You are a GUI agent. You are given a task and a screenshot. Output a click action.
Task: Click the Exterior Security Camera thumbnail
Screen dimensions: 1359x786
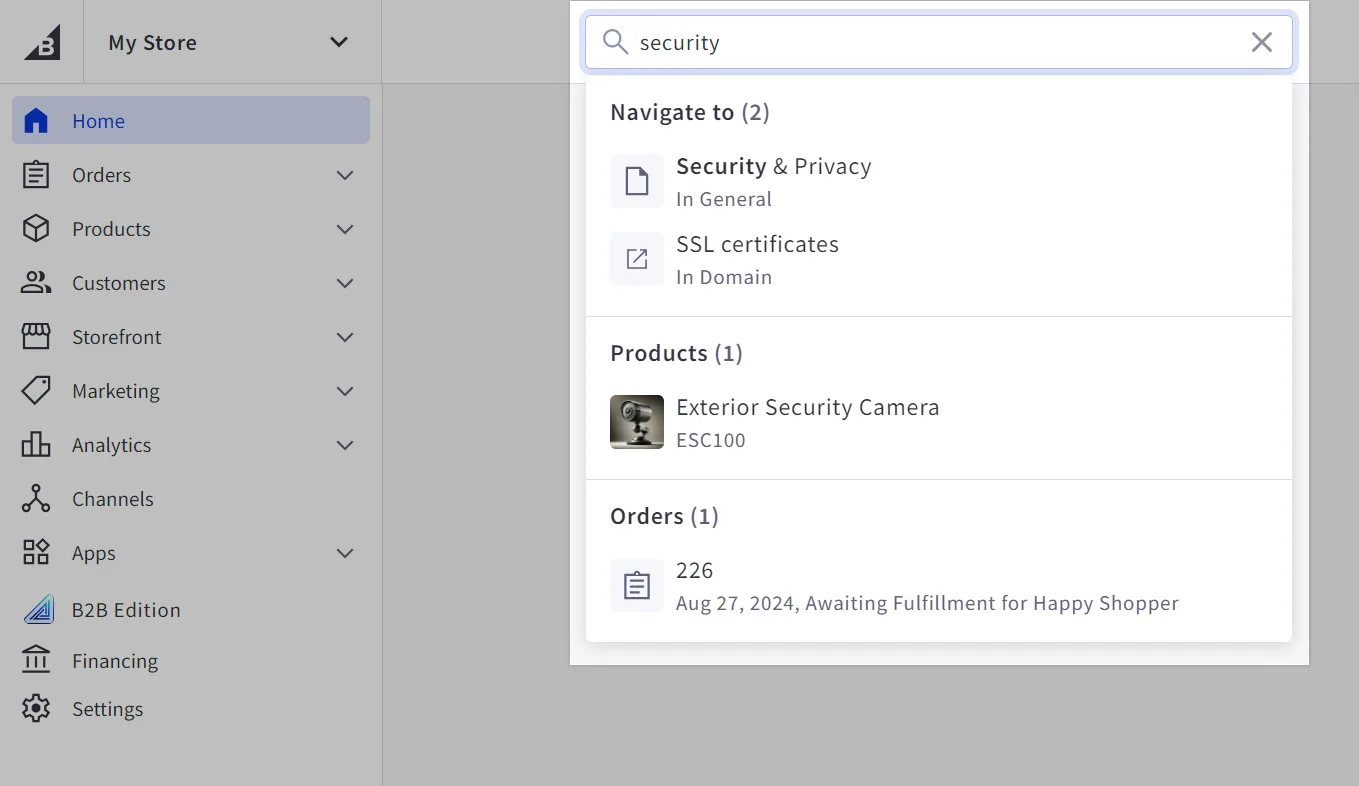point(637,422)
